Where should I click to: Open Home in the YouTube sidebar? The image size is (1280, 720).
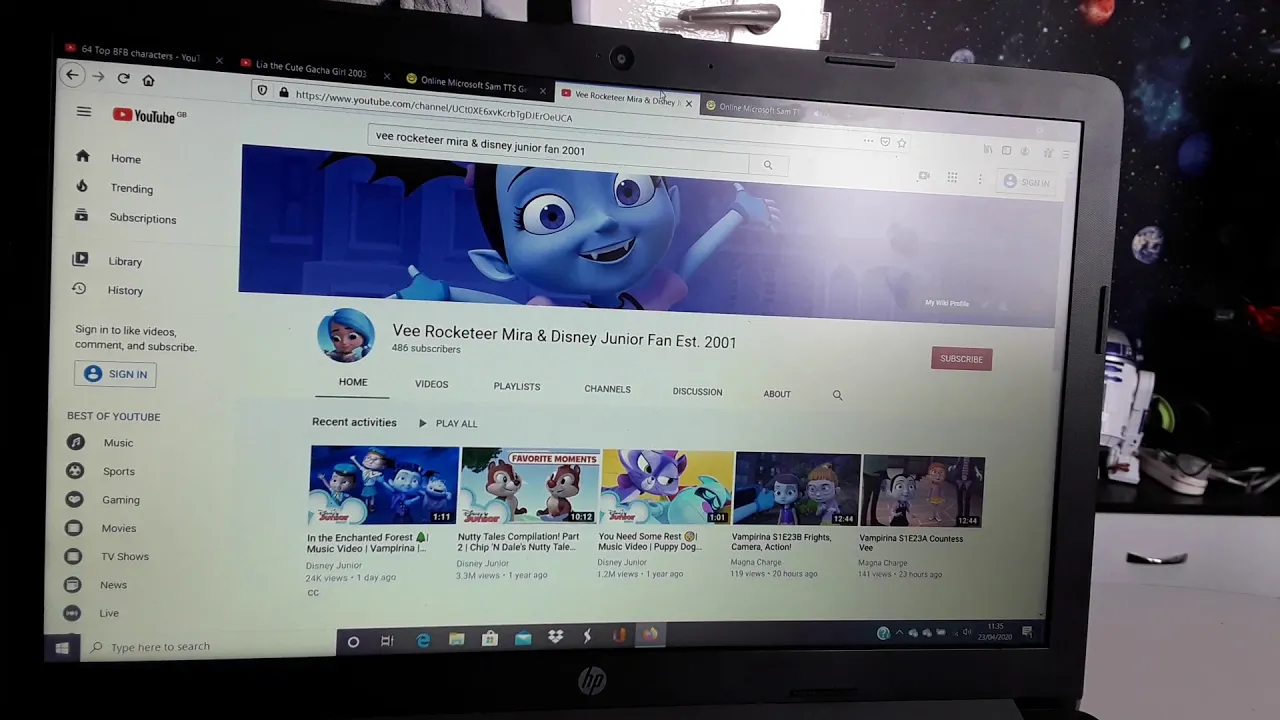coord(110,158)
